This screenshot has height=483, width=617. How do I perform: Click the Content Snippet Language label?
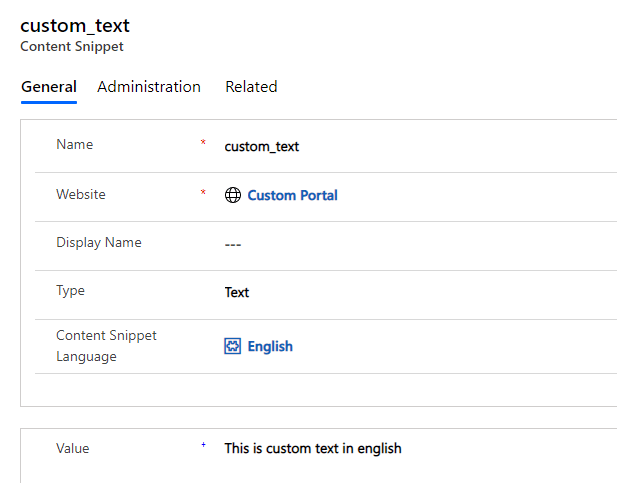coord(106,346)
